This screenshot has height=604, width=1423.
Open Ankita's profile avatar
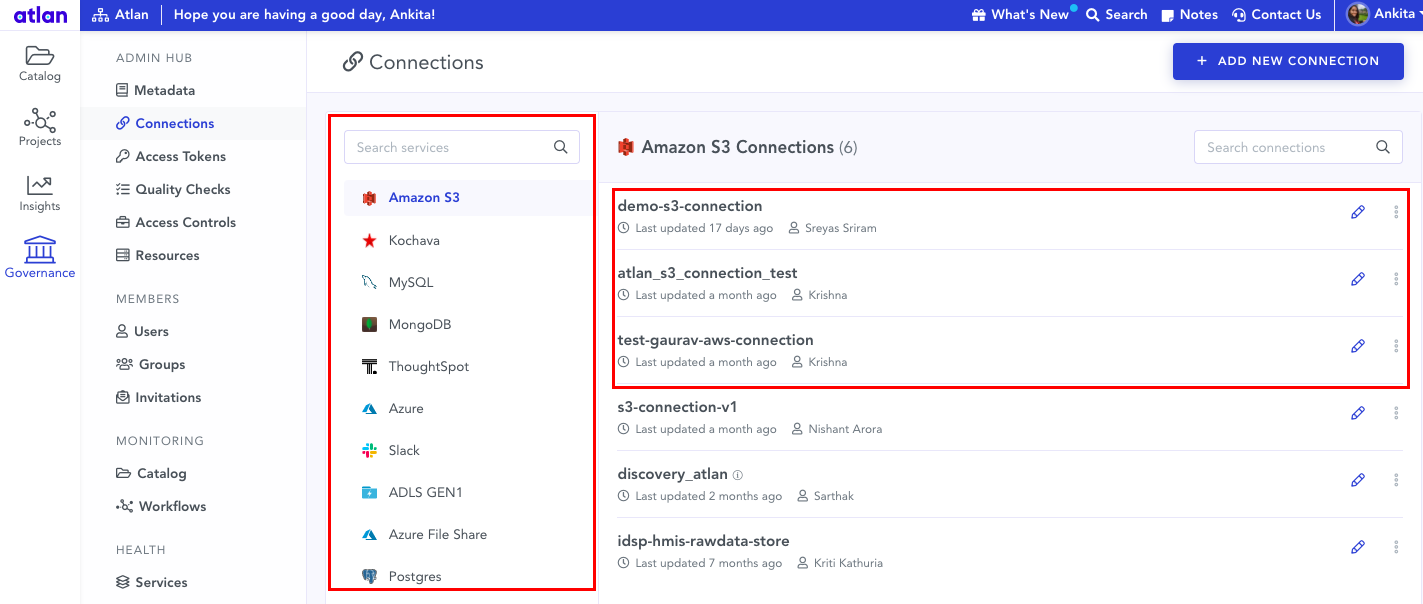coord(1358,14)
